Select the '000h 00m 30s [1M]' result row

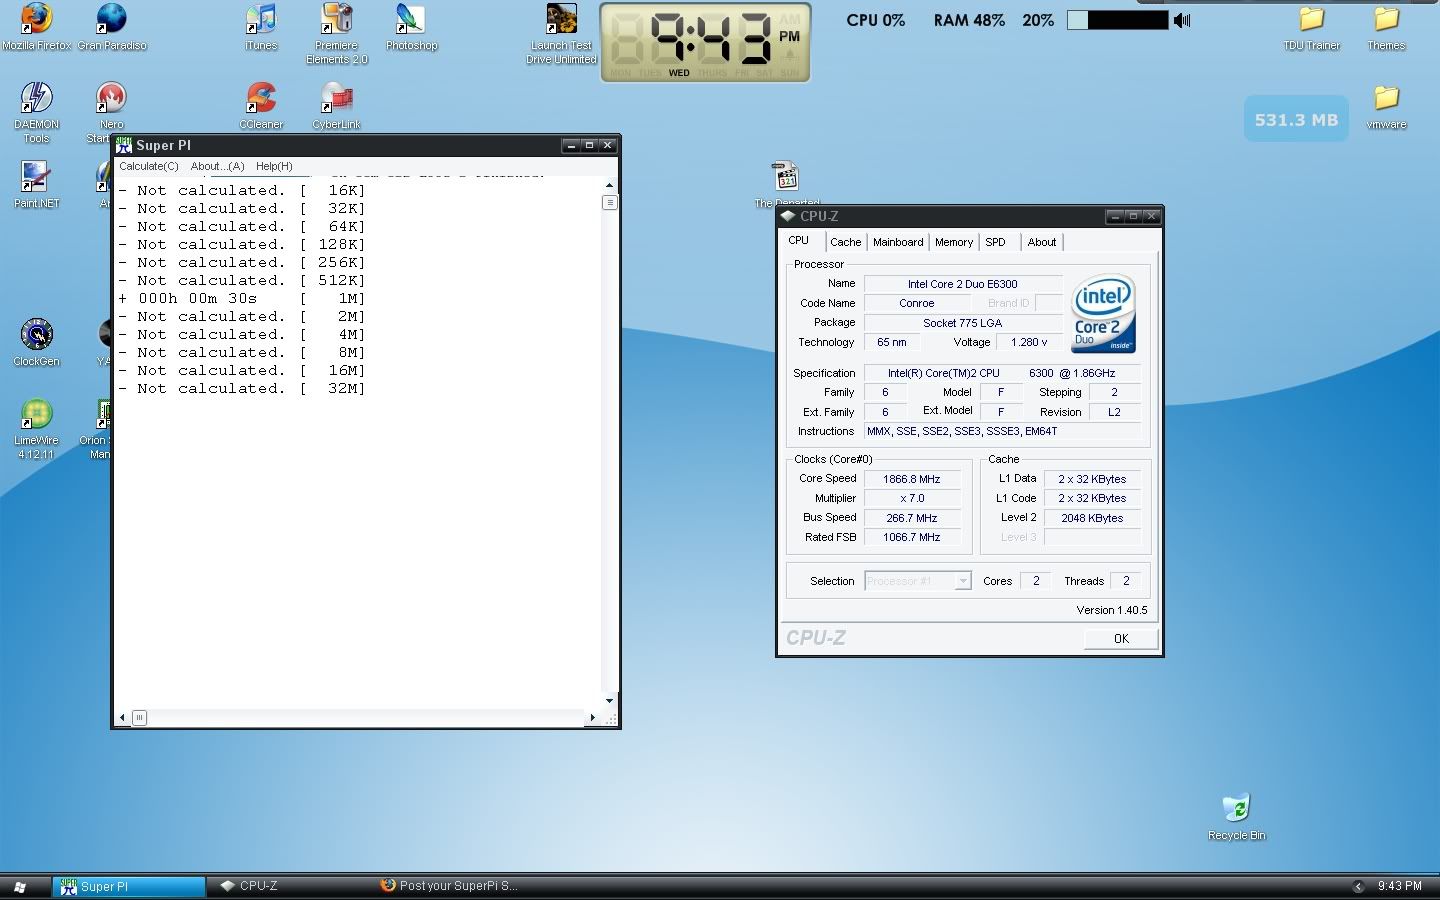coord(242,298)
